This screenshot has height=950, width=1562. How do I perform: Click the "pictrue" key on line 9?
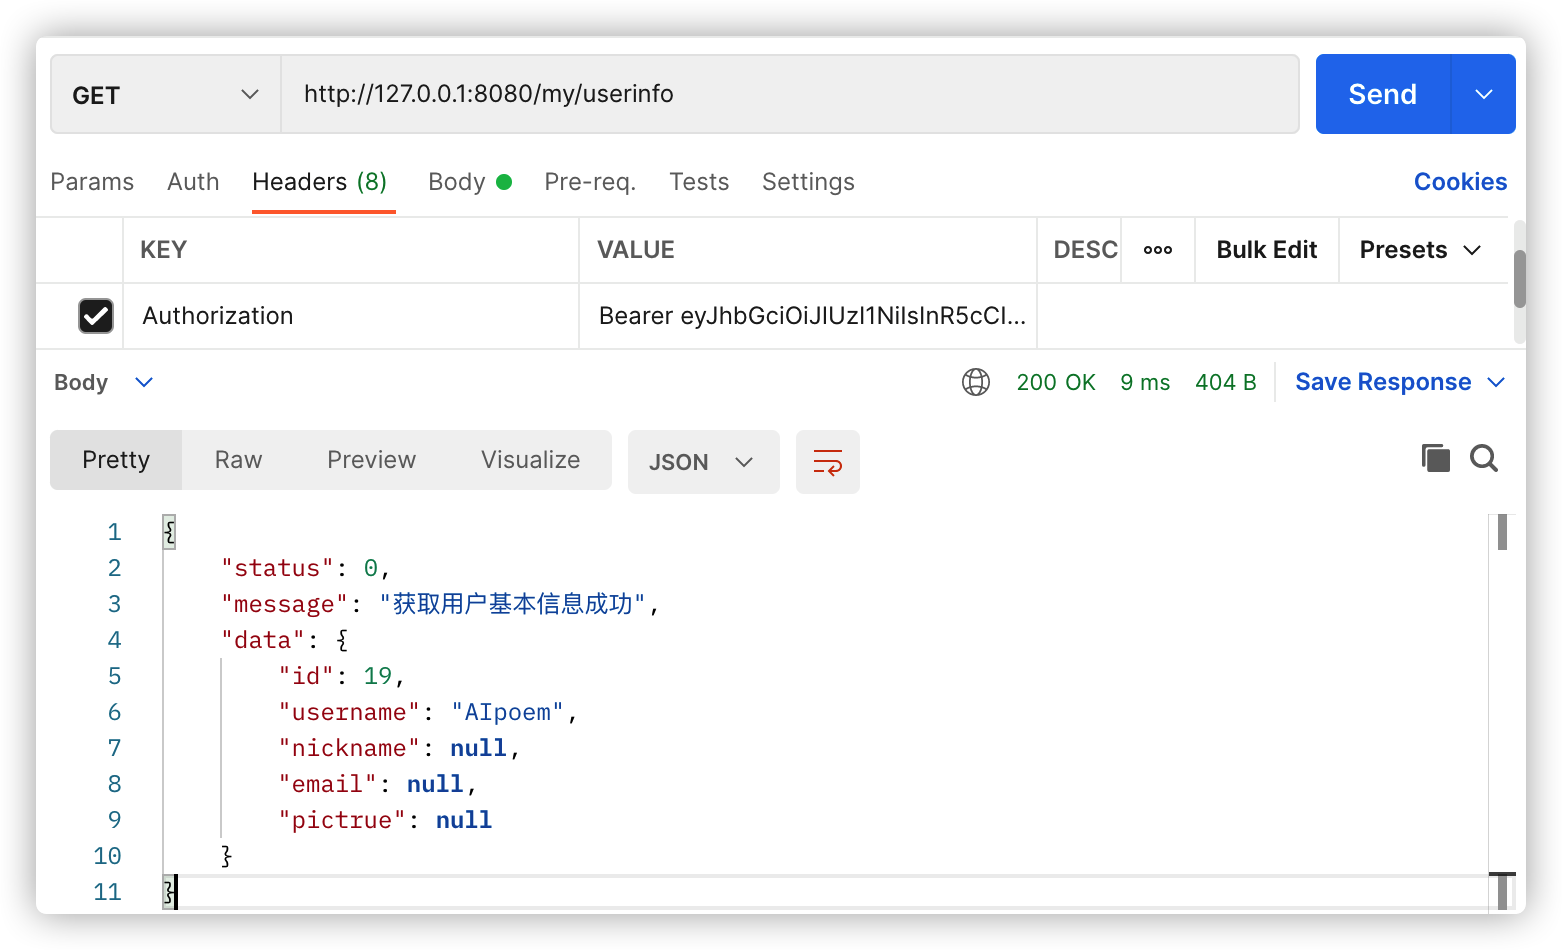(342, 820)
